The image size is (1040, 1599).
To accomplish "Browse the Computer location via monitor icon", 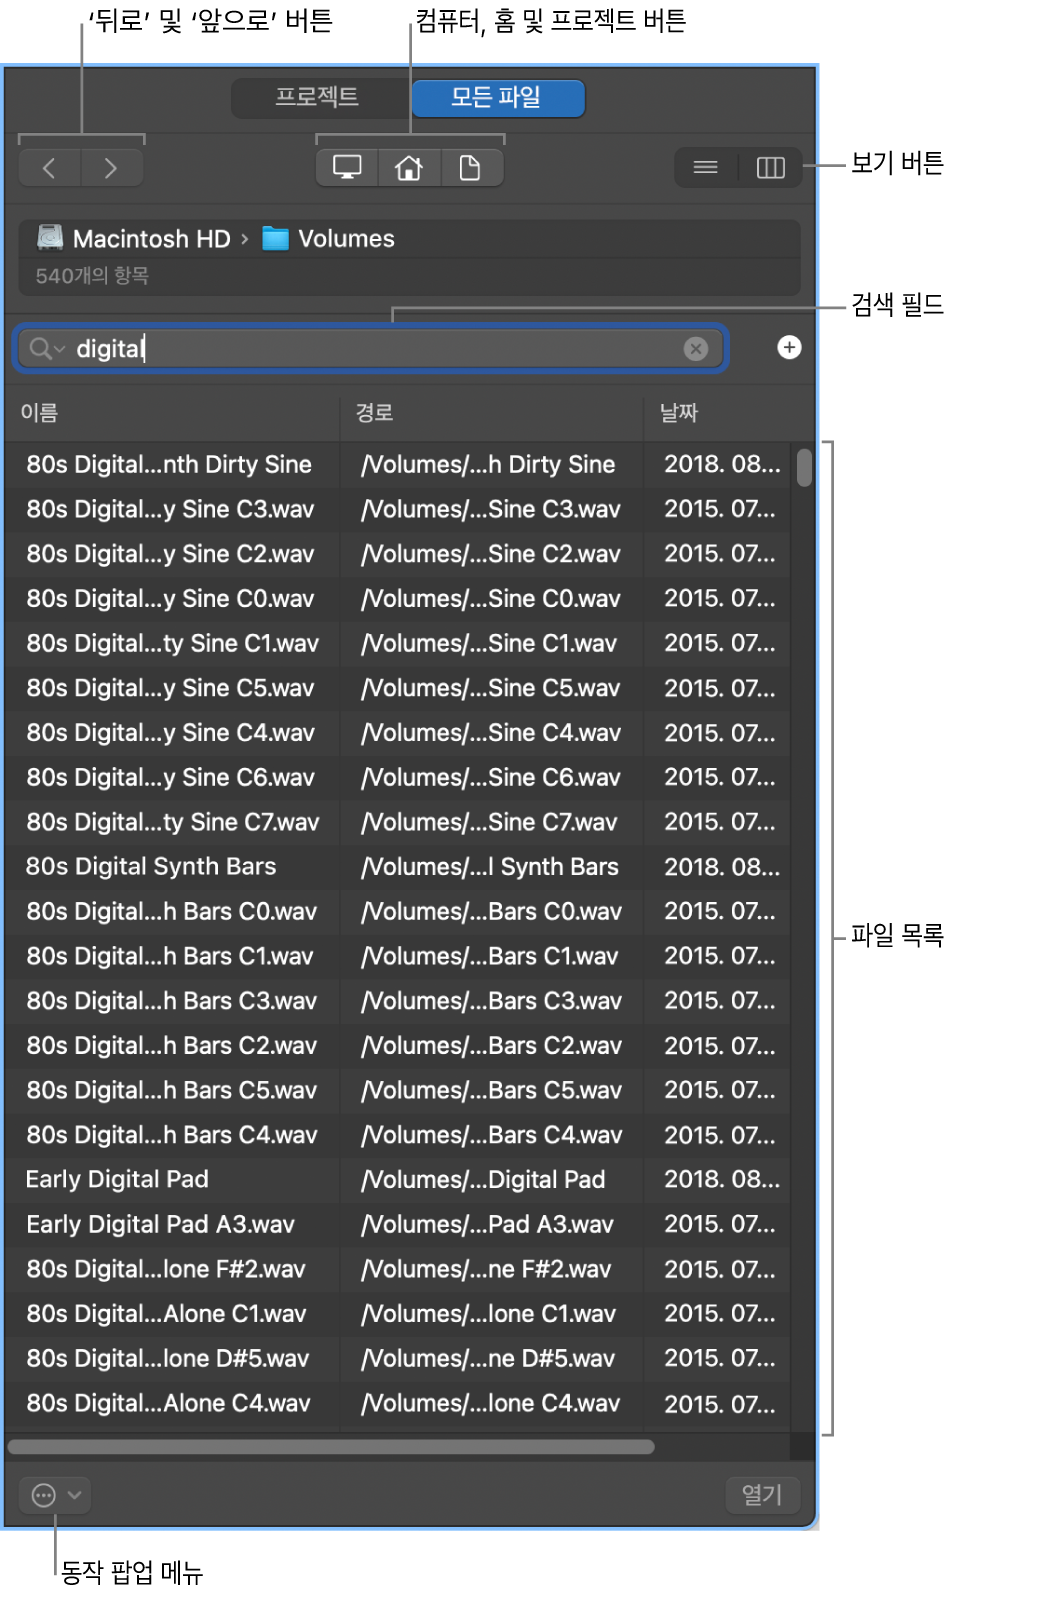I will (x=347, y=168).
